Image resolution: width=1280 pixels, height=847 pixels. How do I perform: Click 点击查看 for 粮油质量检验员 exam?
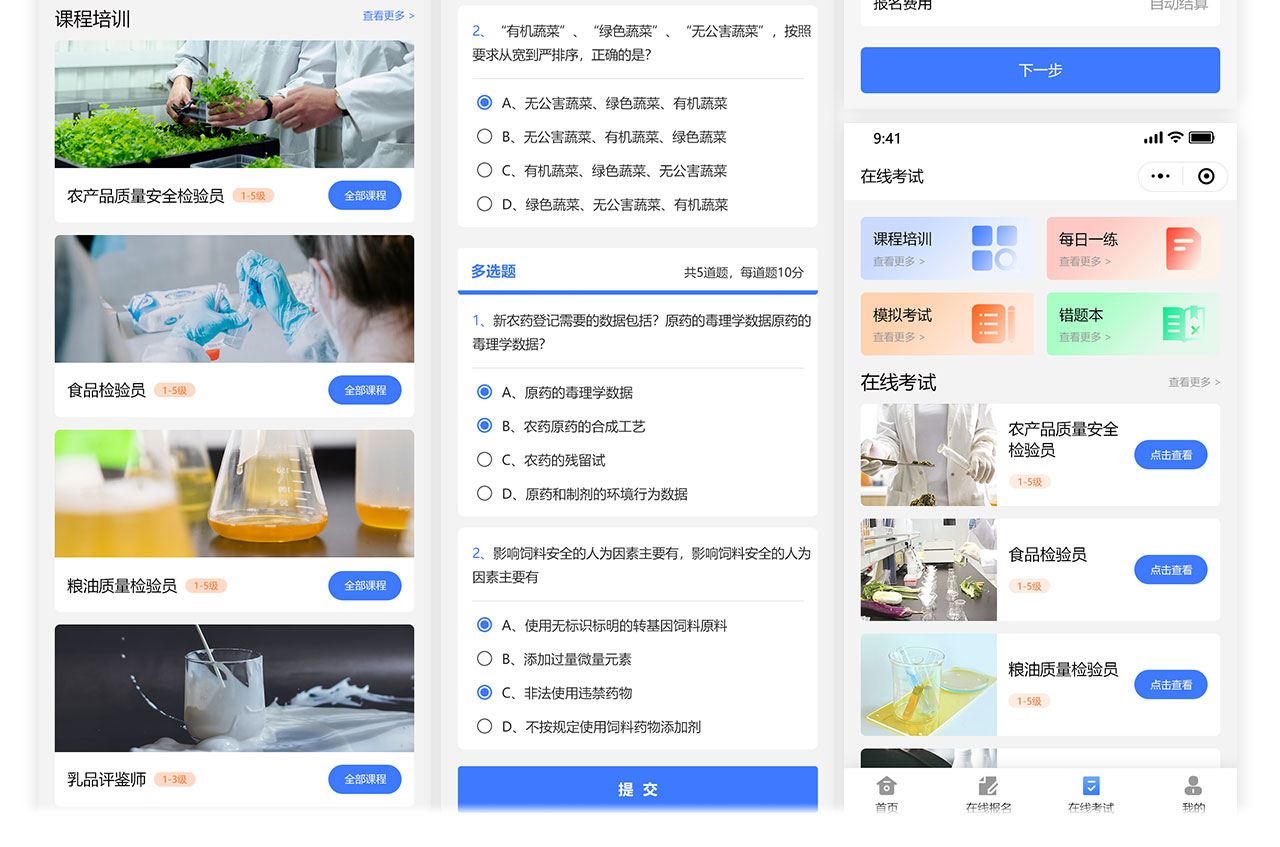pos(1170,685)
